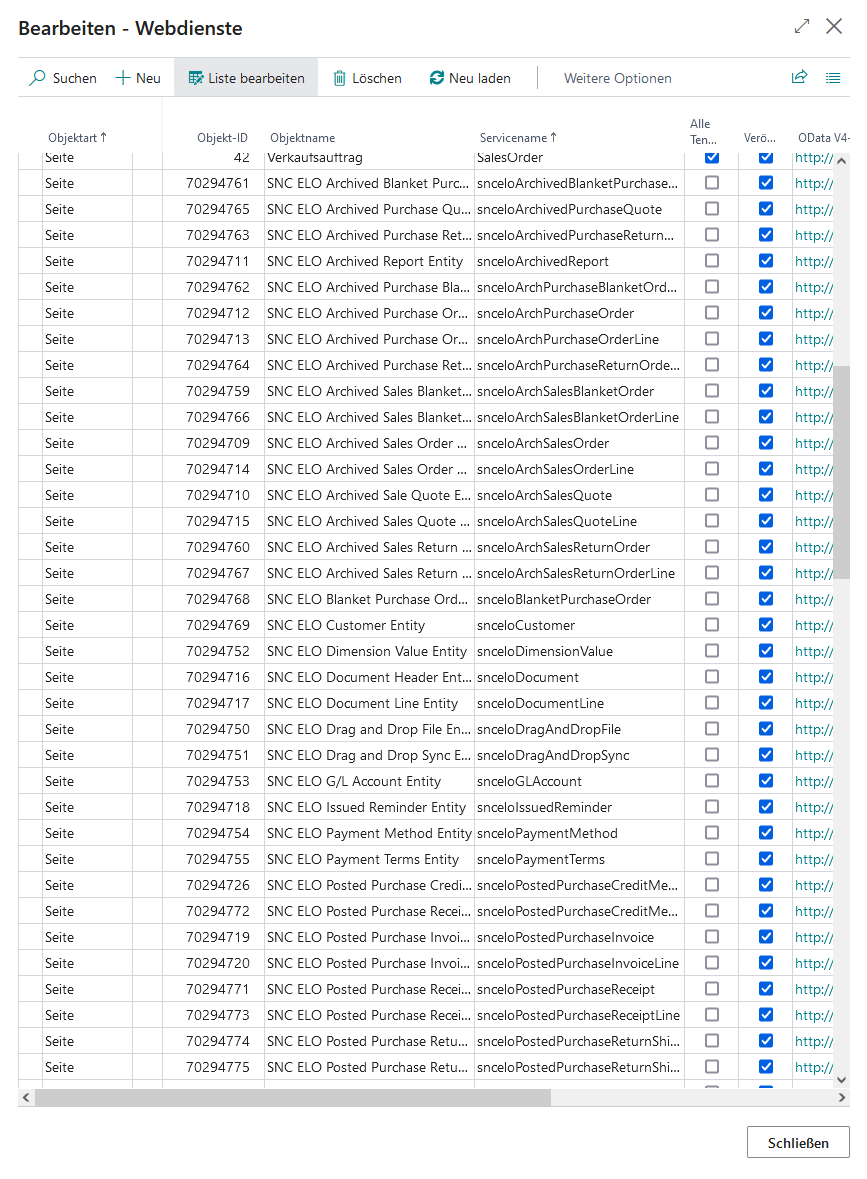The height and width of the screenshot is (1179, 867).
Task: Uncheck Veröffentlicht for sncelоGLAccount row
Action: 766,781
